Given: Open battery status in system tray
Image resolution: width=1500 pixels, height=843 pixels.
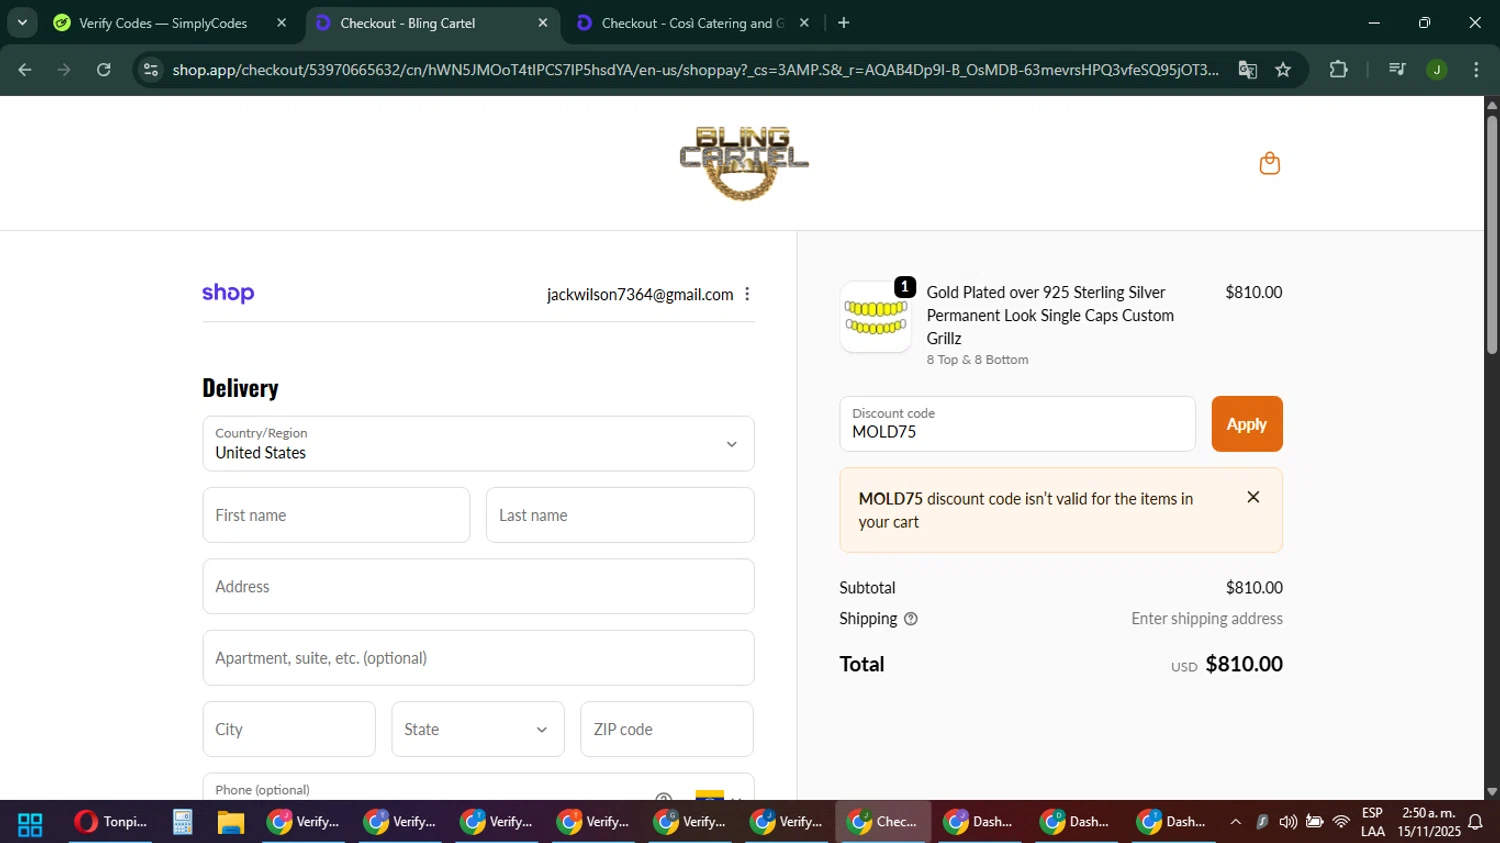Looking at the screenshot, I should pyautogui.click(x=1314, y=822).
